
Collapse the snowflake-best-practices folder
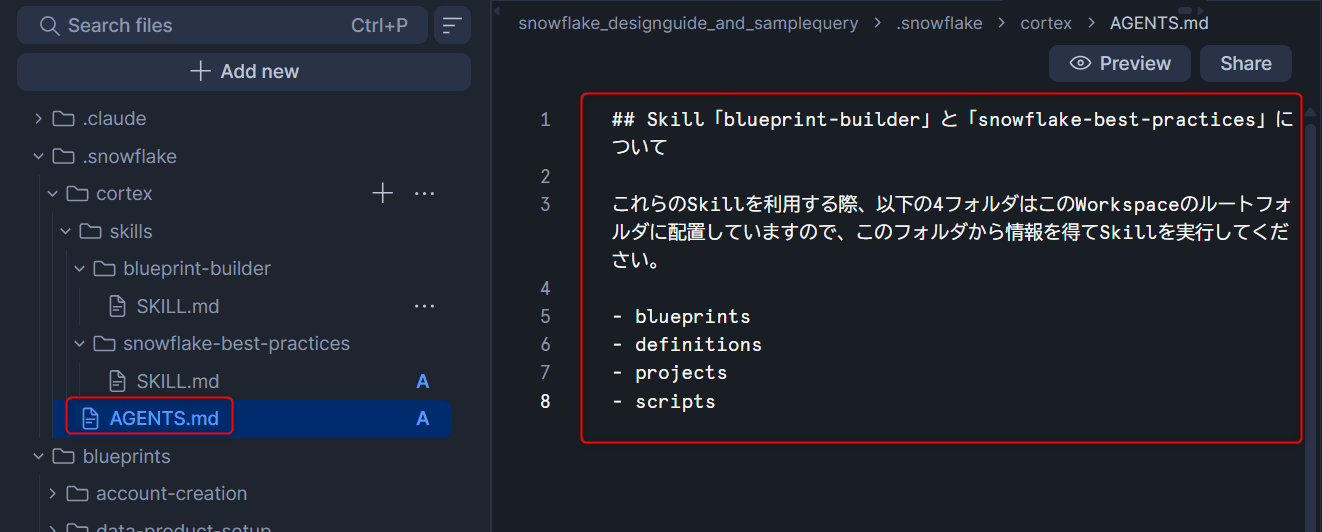pyautogui.click(x=79, y=343)
